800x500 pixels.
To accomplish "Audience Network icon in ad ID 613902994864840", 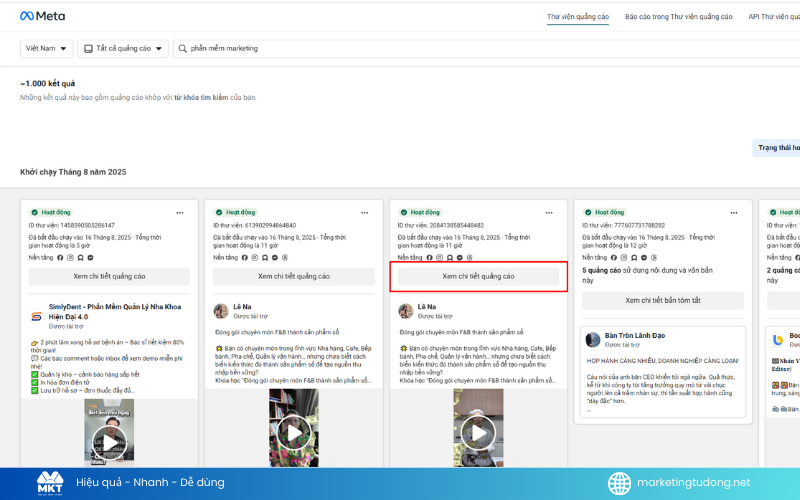I will [x=265, y=258].
